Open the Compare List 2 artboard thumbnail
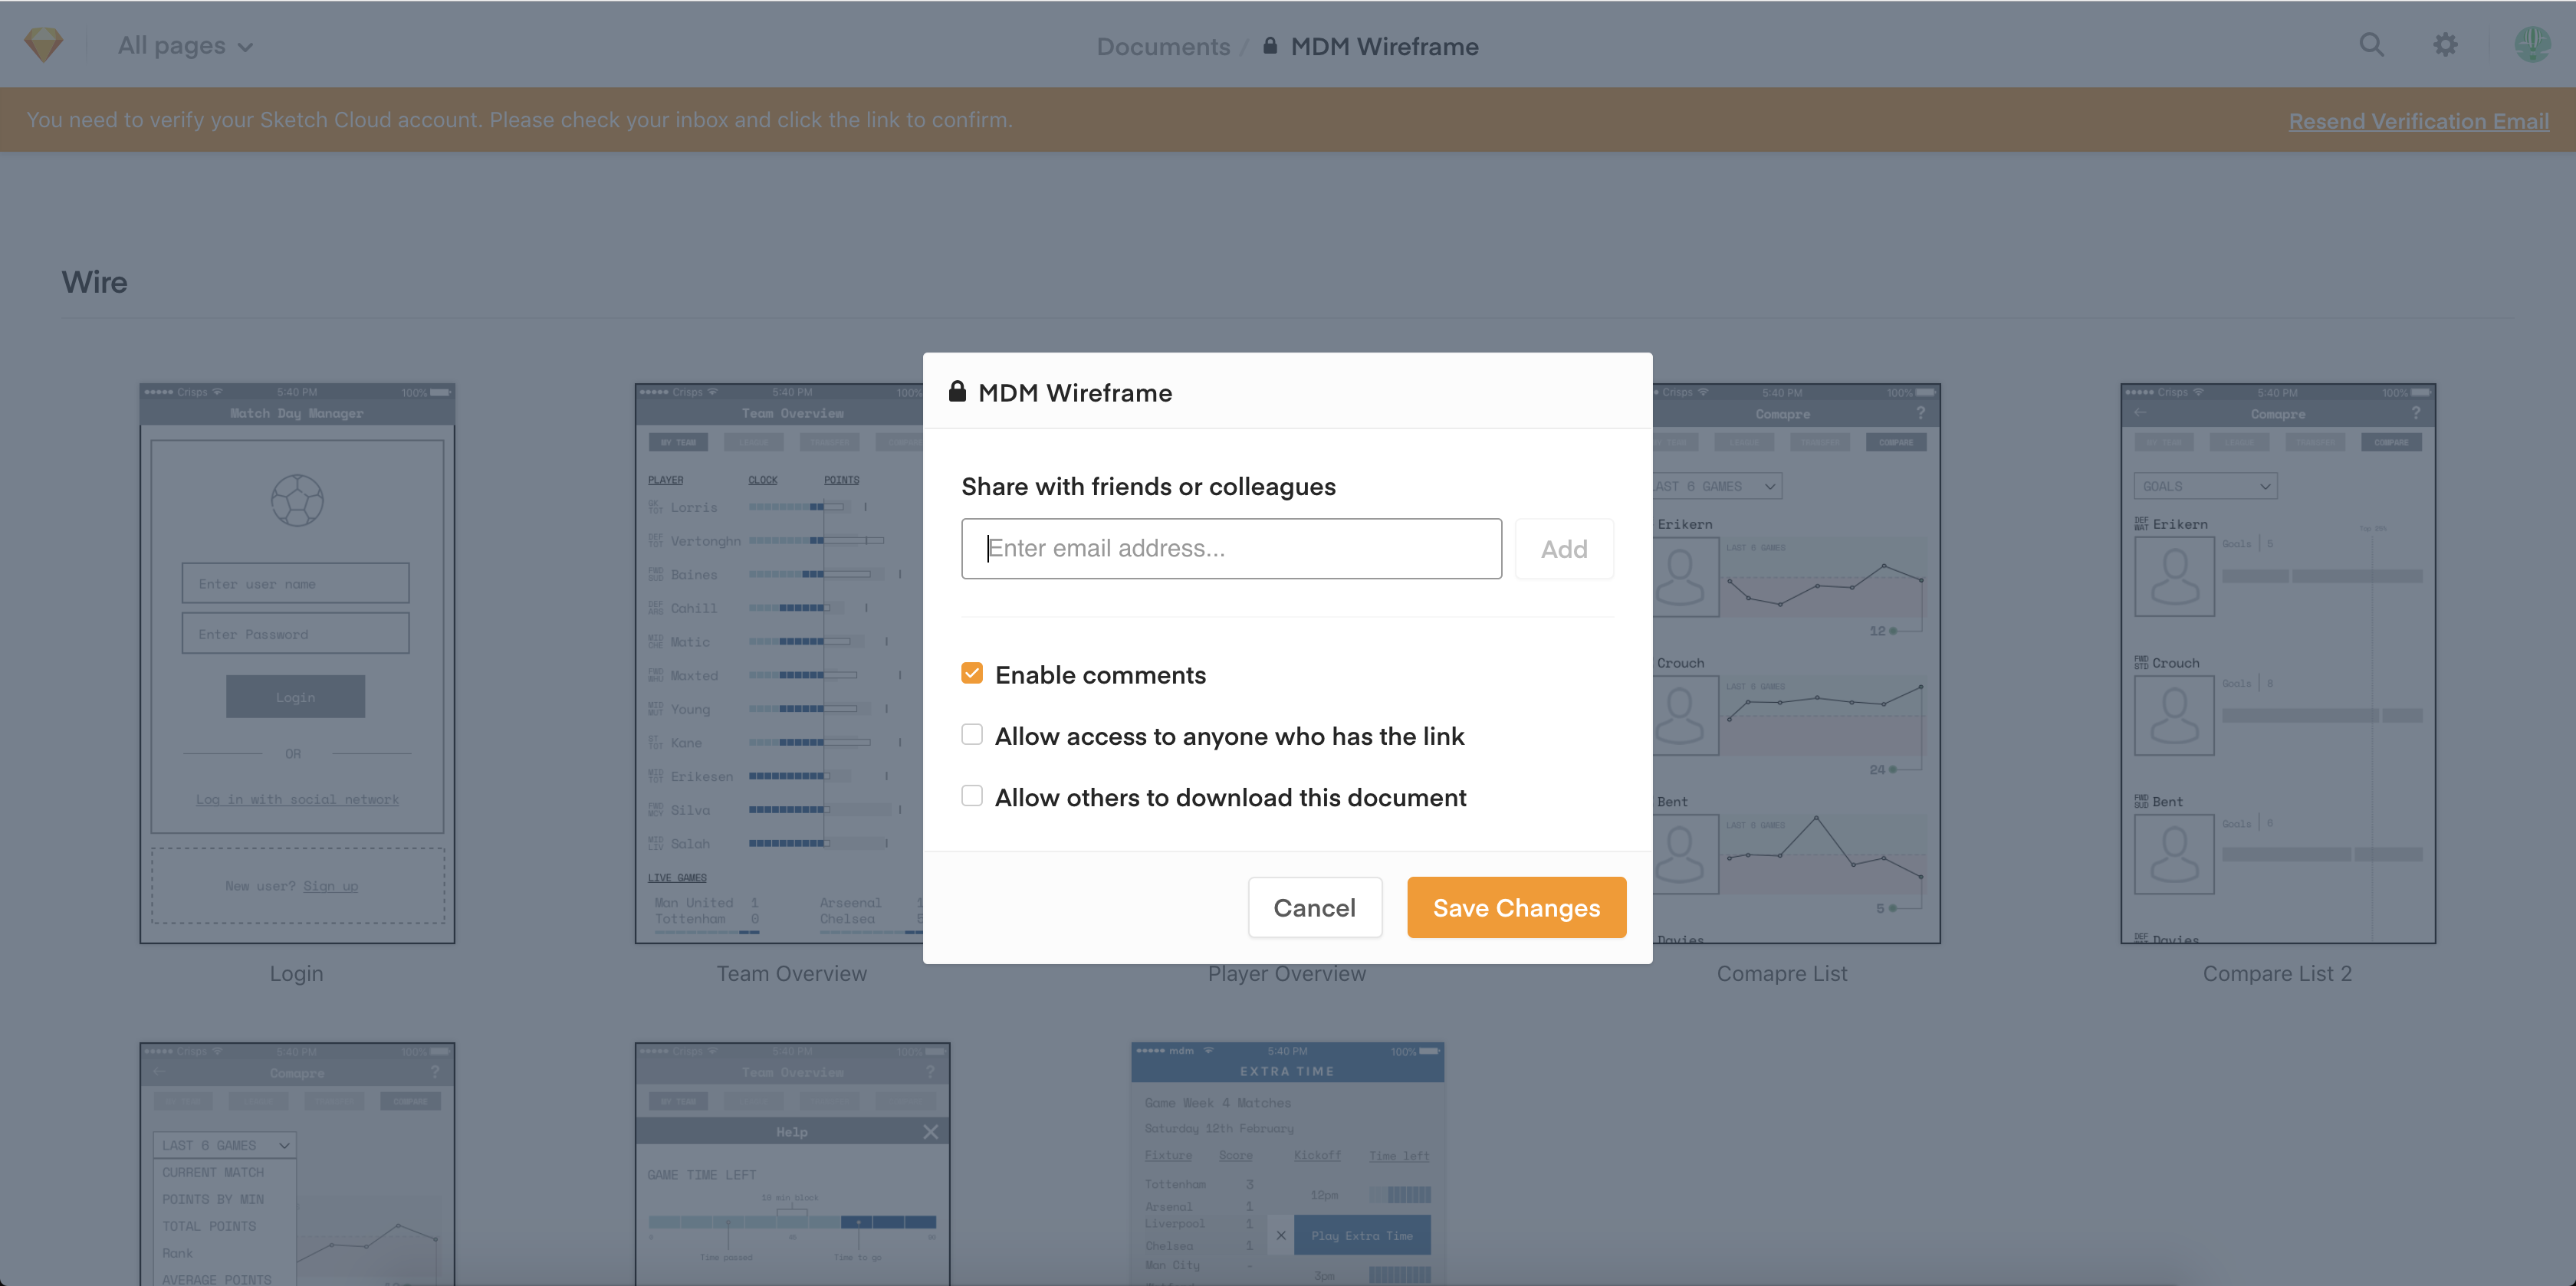2576x1286 pixels. [2278, 663]
